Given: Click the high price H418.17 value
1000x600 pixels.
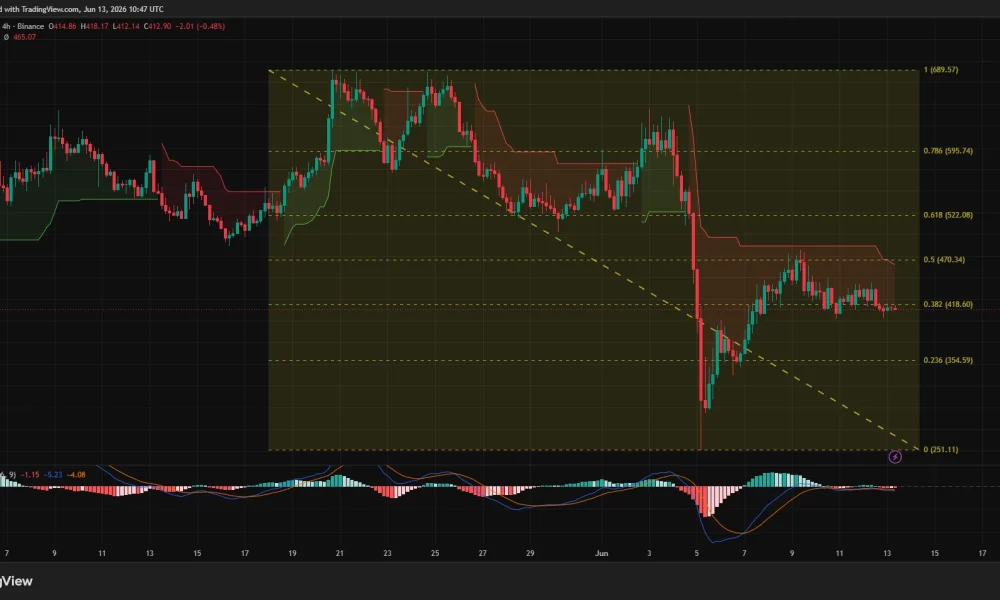Looking at the screenshot, I should pyautogui.click(x=94, y=26).
